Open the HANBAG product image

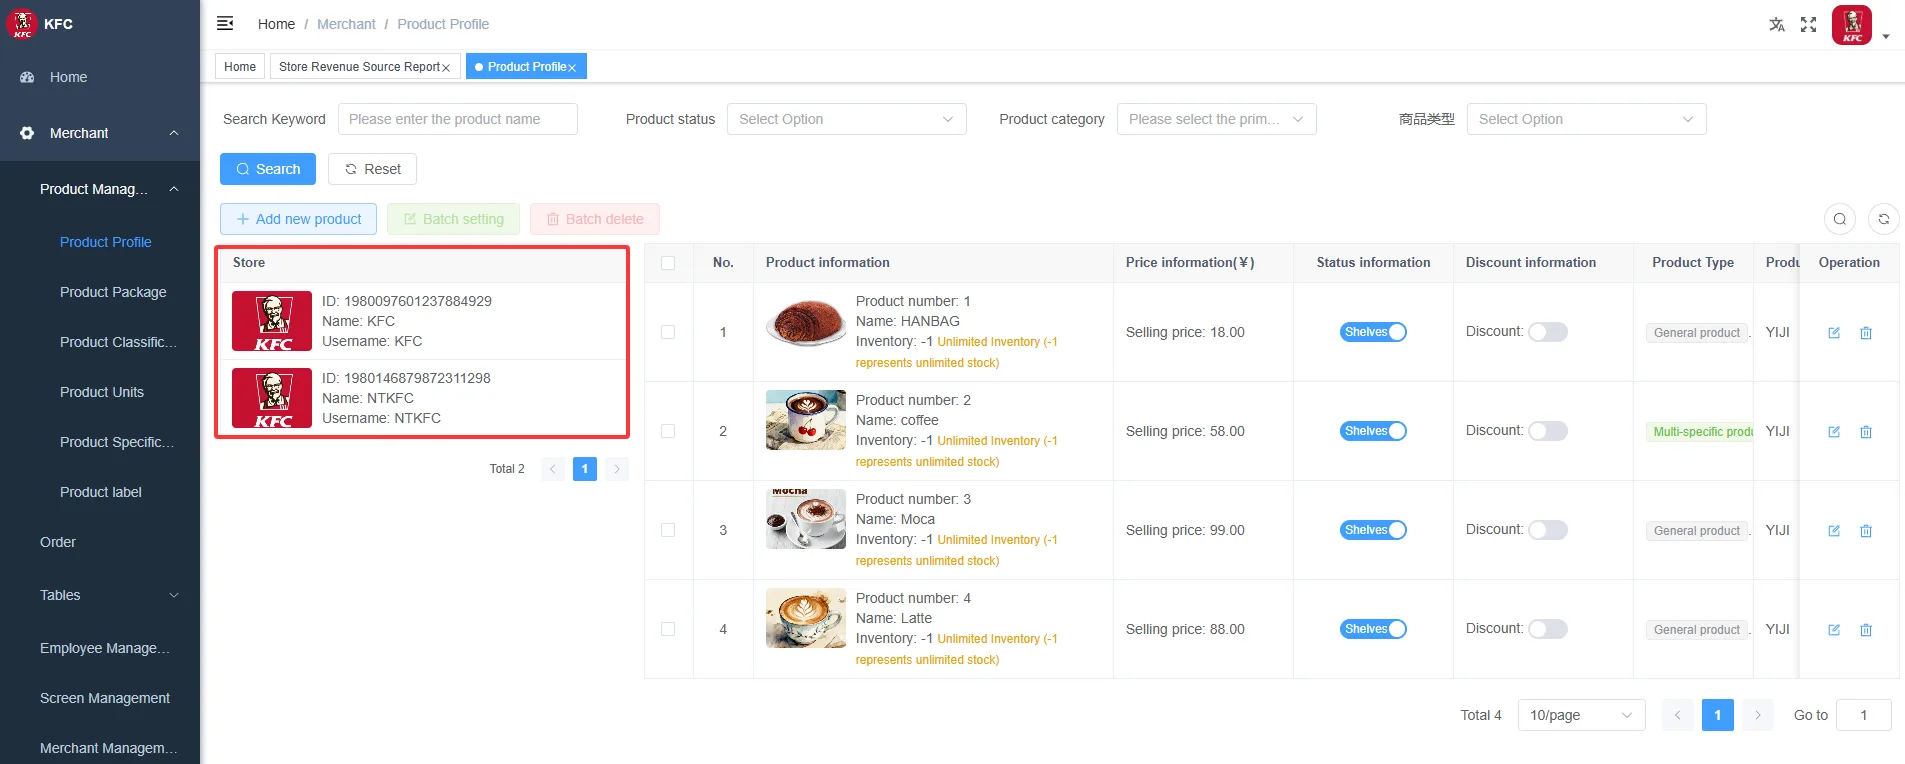(x=806, y=322)
